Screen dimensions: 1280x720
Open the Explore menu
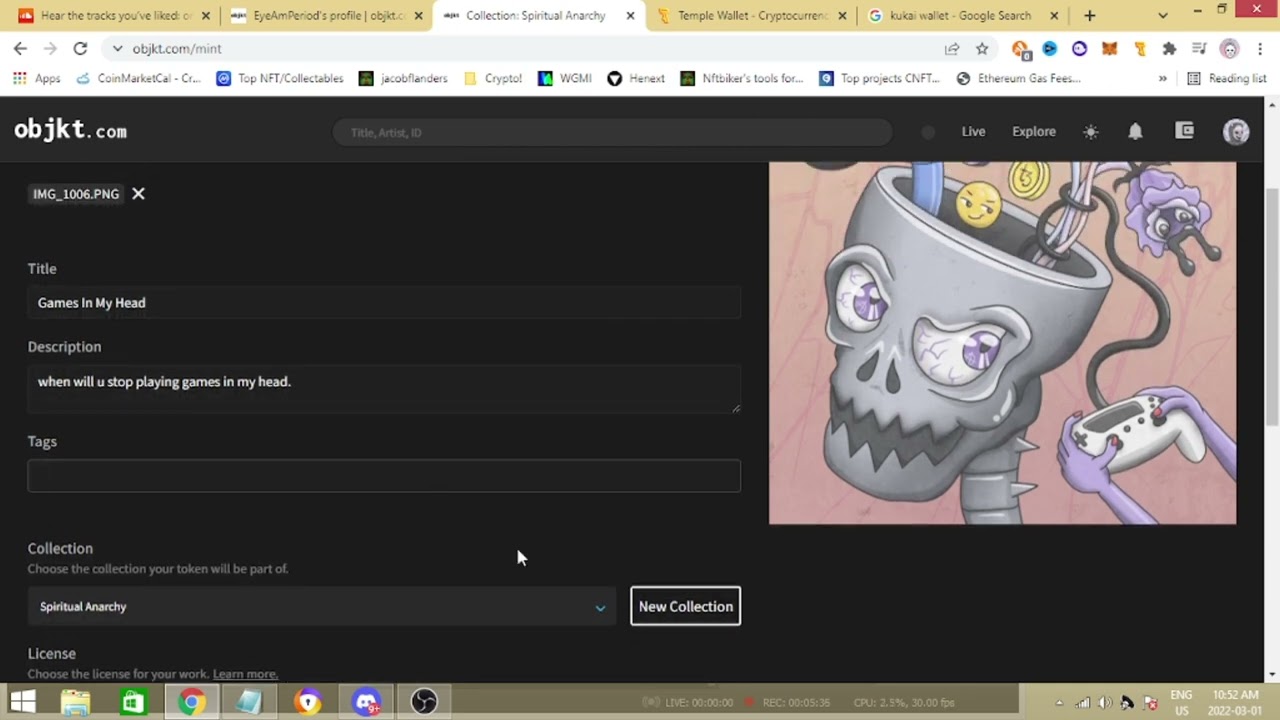pos(1034,132)
